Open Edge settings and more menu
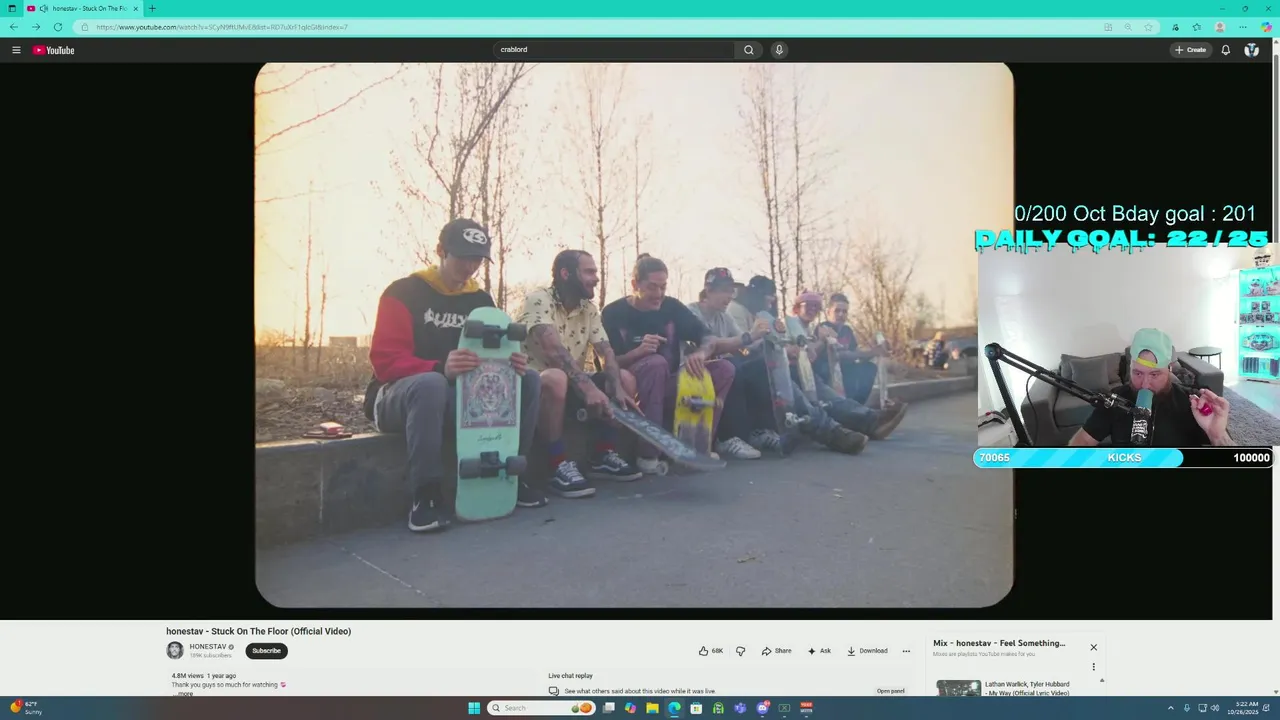1280x720 pixels. (x=1243, y=27)
